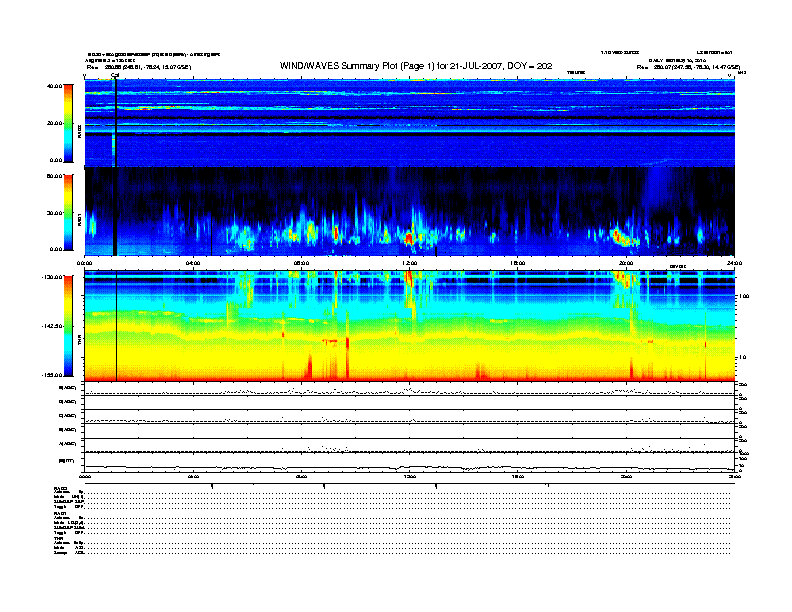This screenshot has height=612, width=792.
Task: Select the TNR rainbow color scale bar
Action: tap(68, 326)
